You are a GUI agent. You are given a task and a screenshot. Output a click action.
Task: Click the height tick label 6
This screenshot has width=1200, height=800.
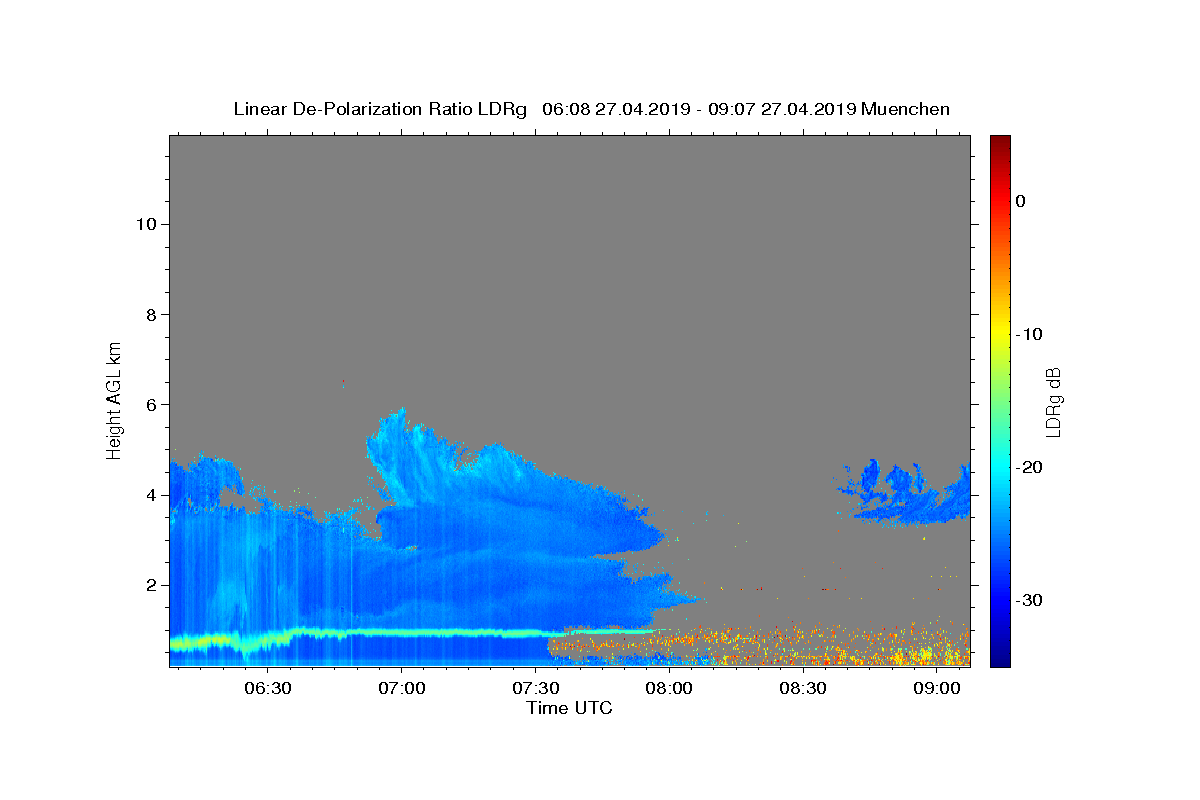tap(154, 405)
